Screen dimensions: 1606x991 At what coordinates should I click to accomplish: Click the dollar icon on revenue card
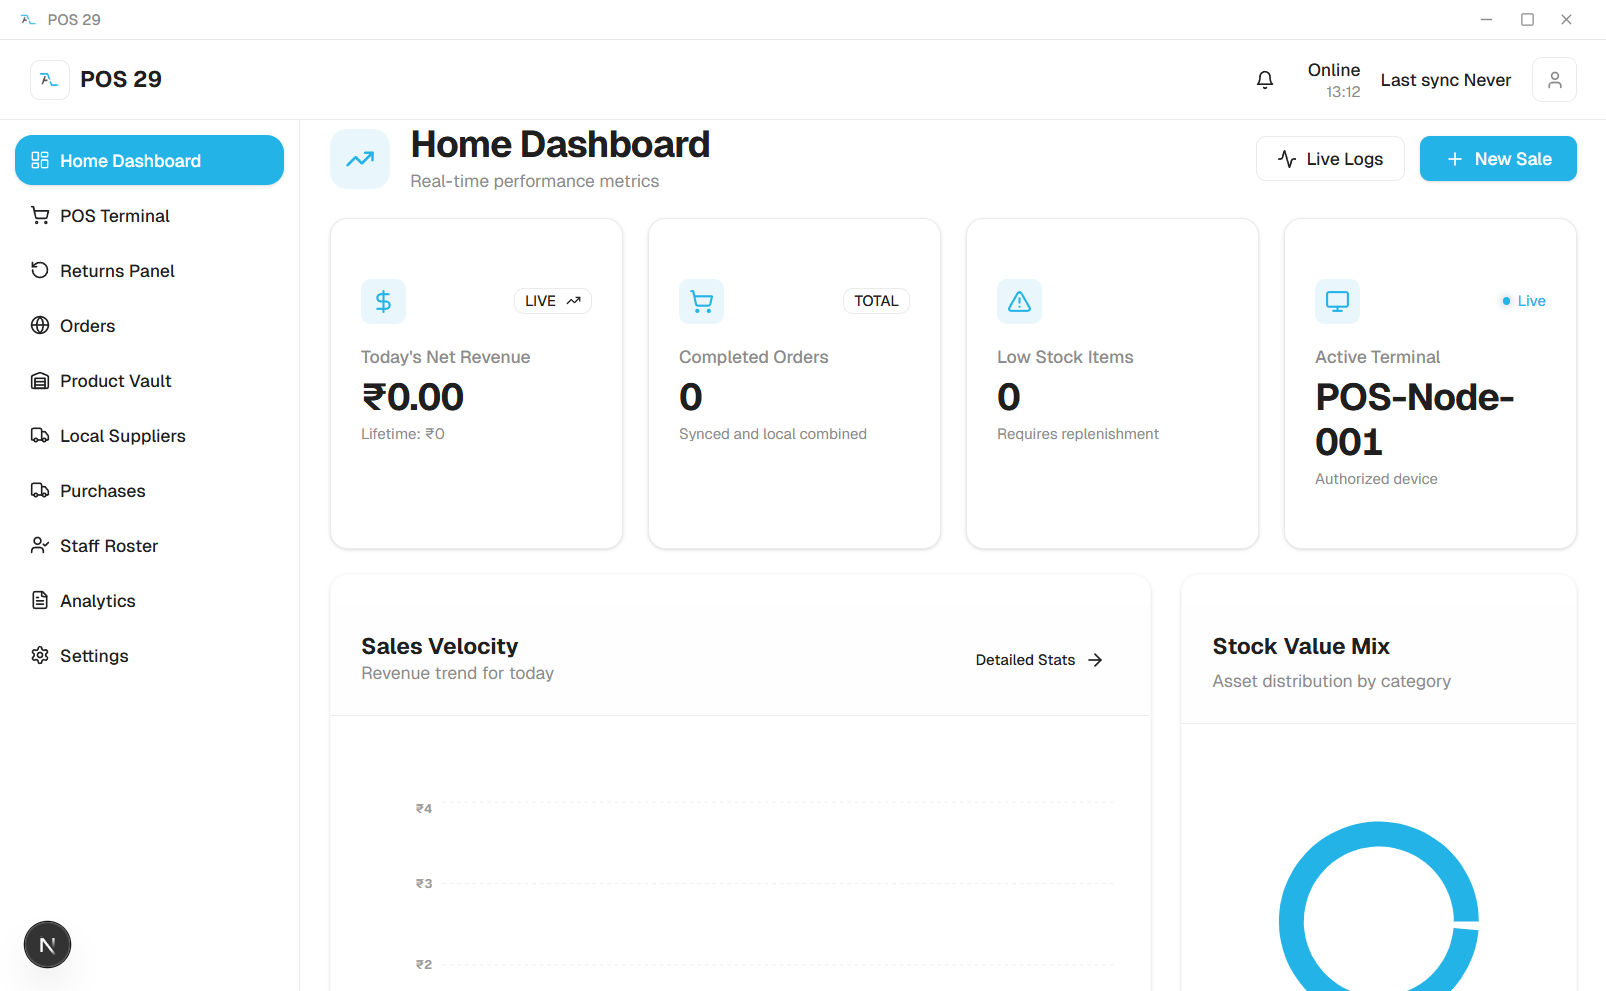(x=383, y=301)
